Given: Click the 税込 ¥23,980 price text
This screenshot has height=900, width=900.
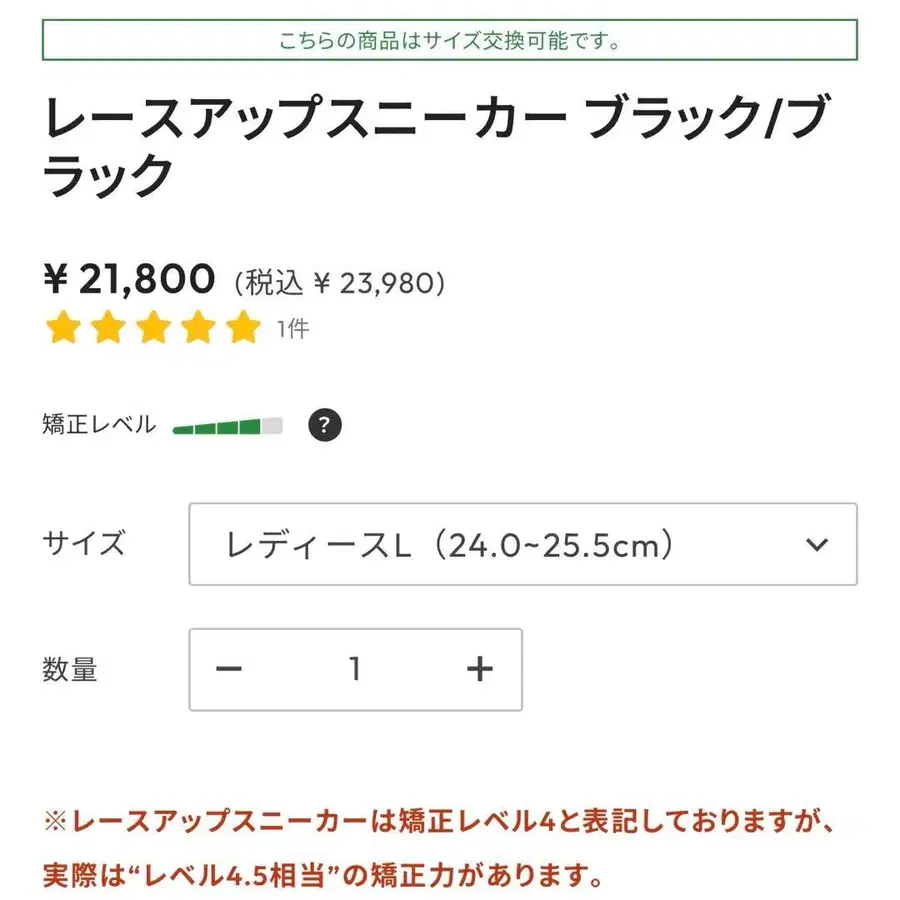Looking at the screenshot, I should click(338, 281).
